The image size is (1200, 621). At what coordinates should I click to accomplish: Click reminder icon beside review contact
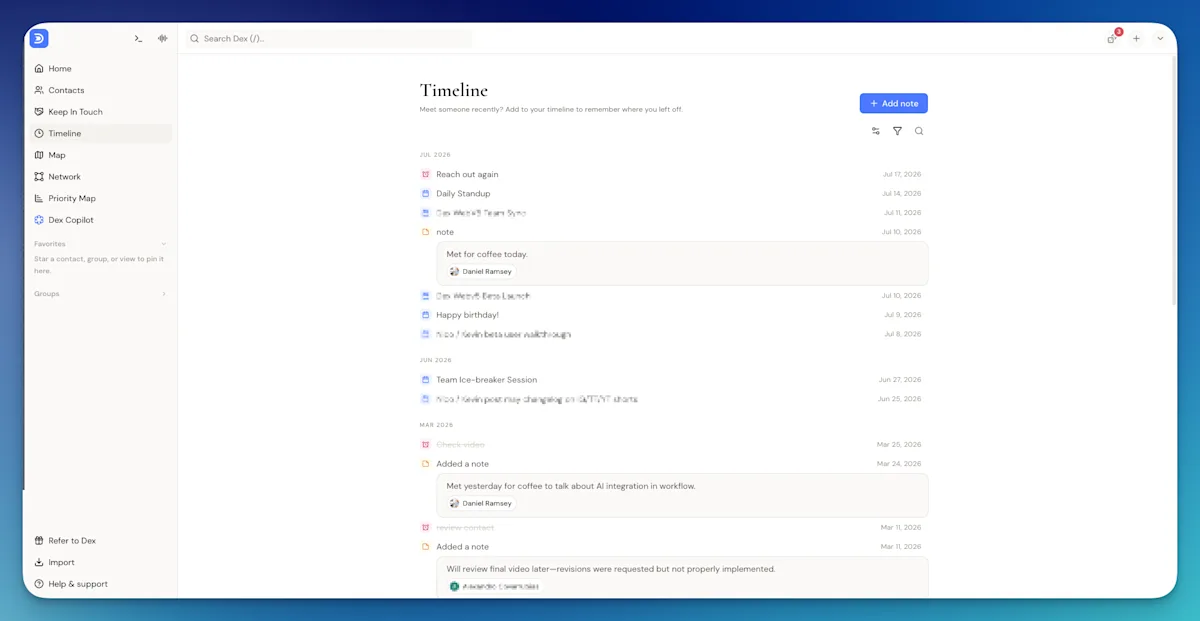point(425,528)
